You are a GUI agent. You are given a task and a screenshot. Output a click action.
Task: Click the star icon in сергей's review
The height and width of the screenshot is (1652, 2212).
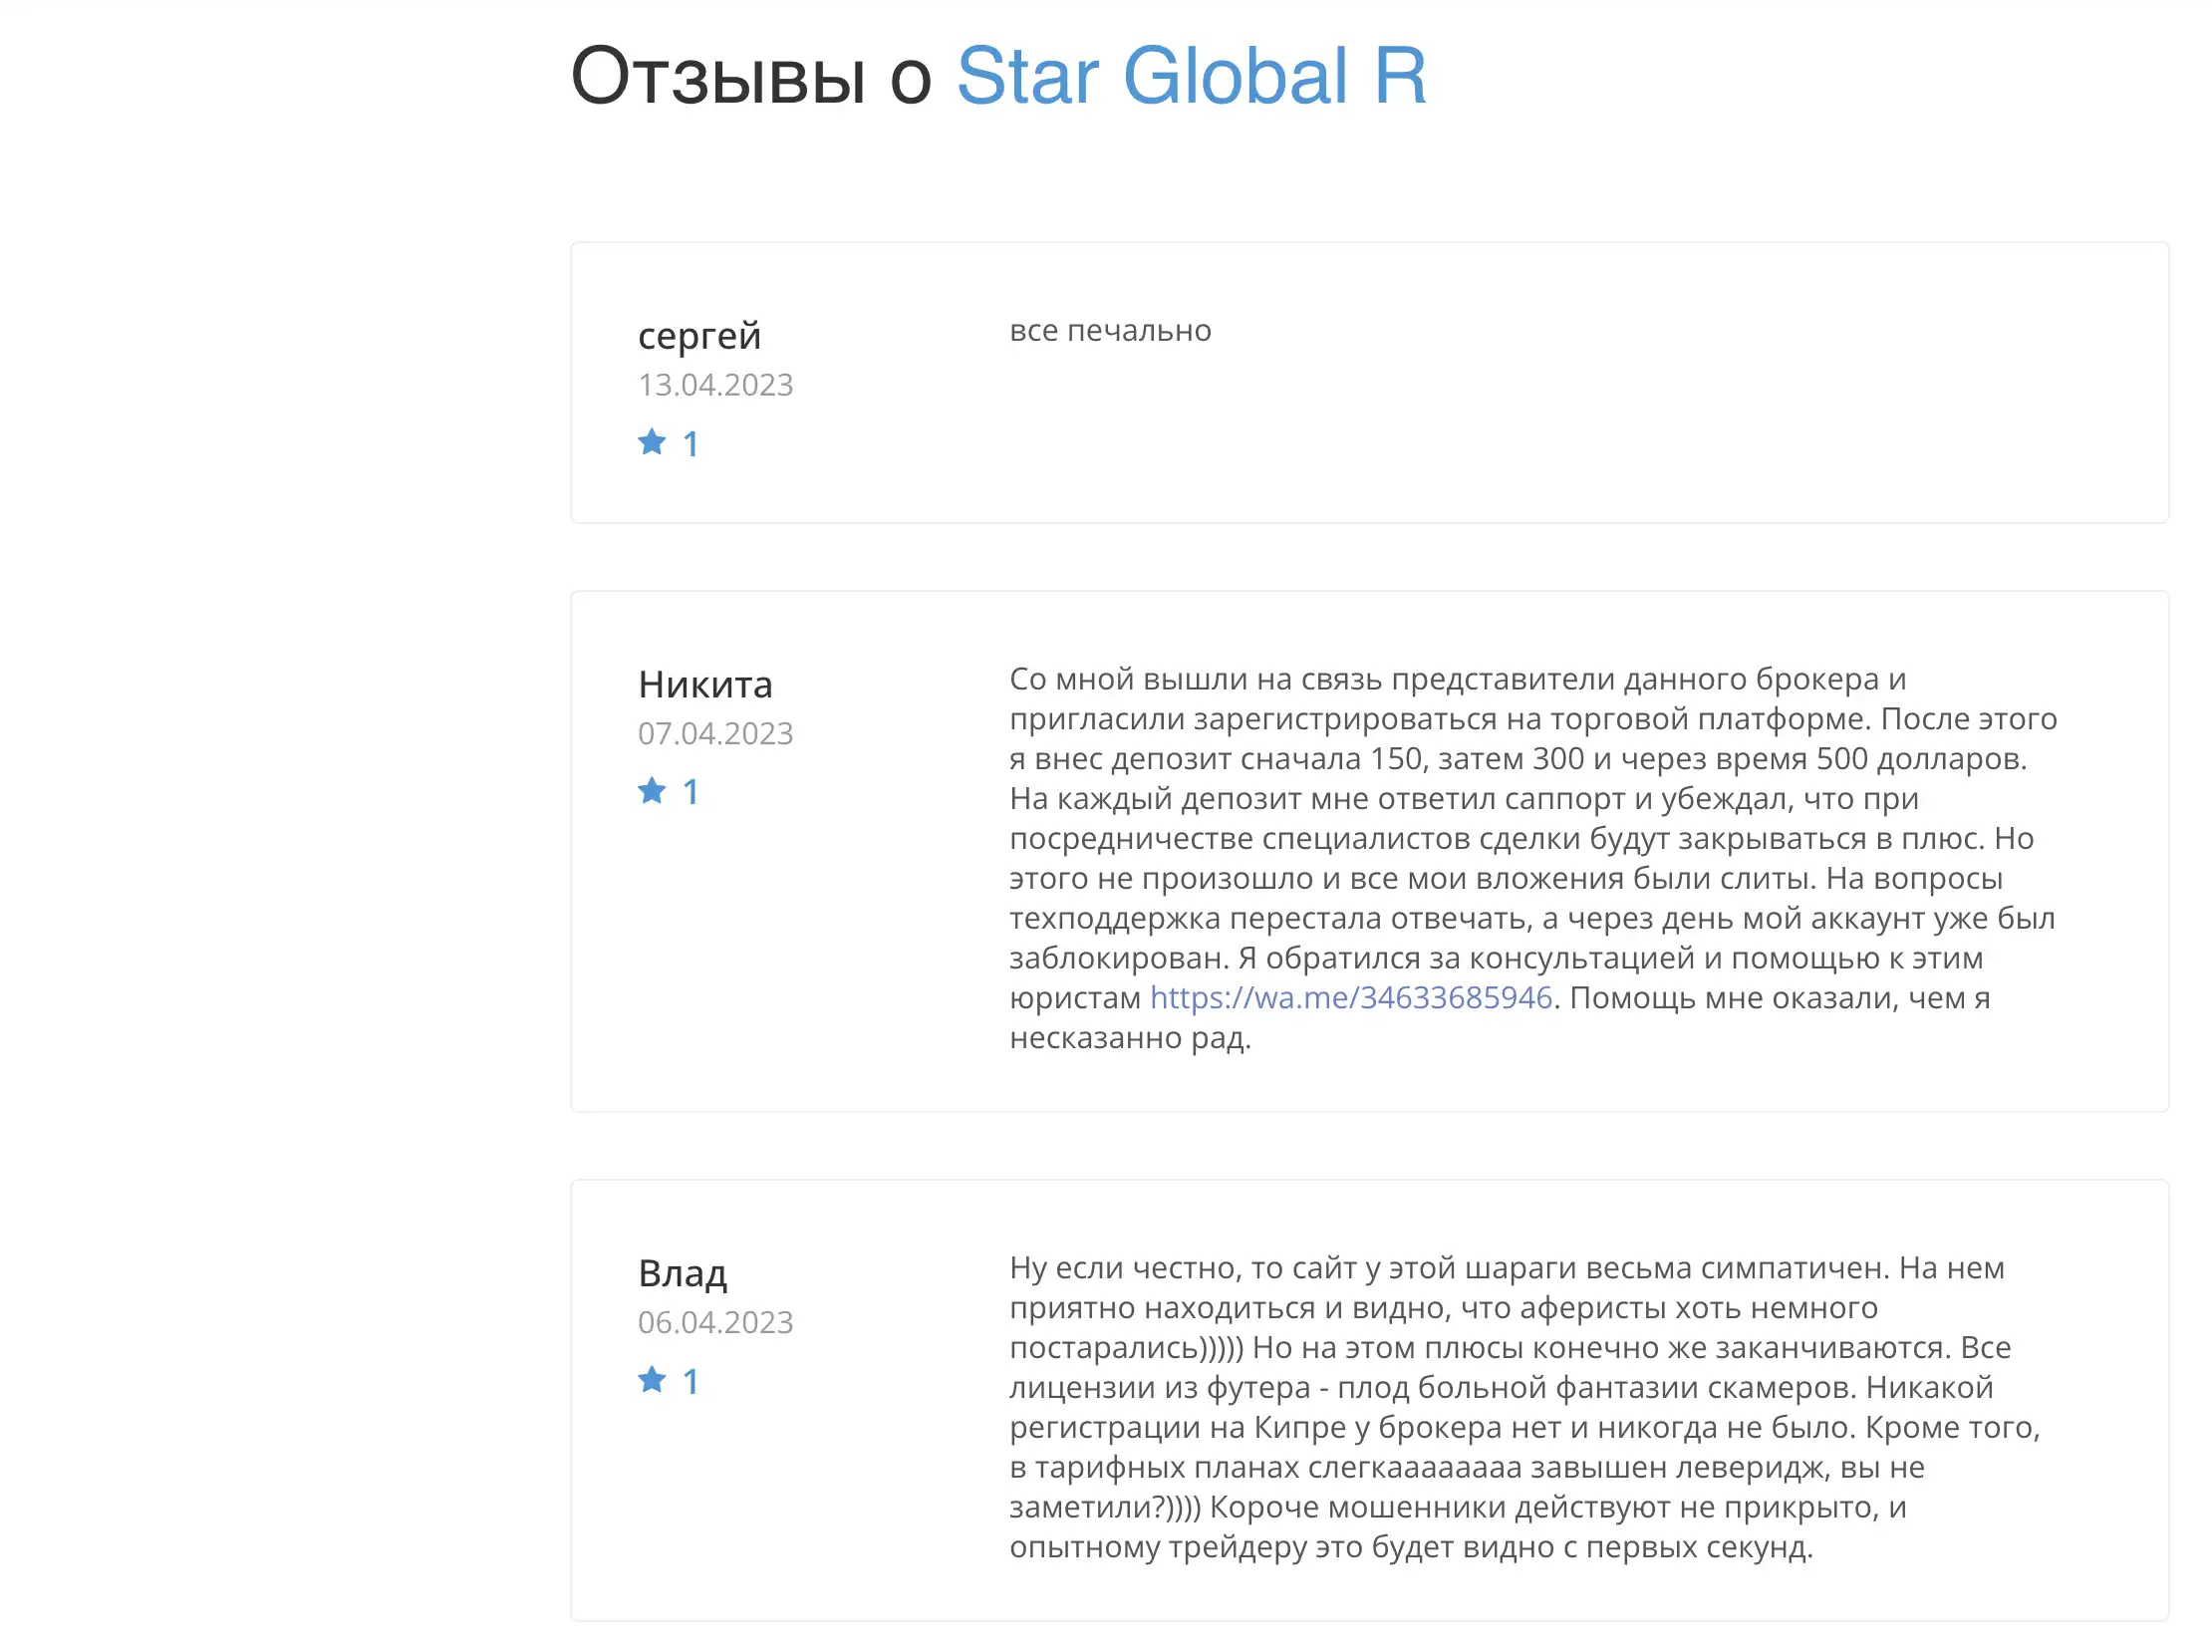point(652,442)
